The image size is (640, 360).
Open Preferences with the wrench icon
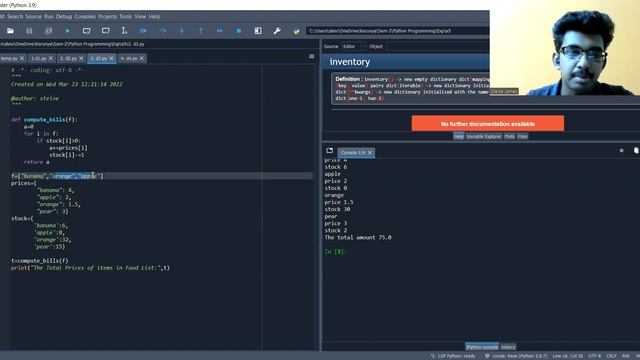tap(277, 31)
